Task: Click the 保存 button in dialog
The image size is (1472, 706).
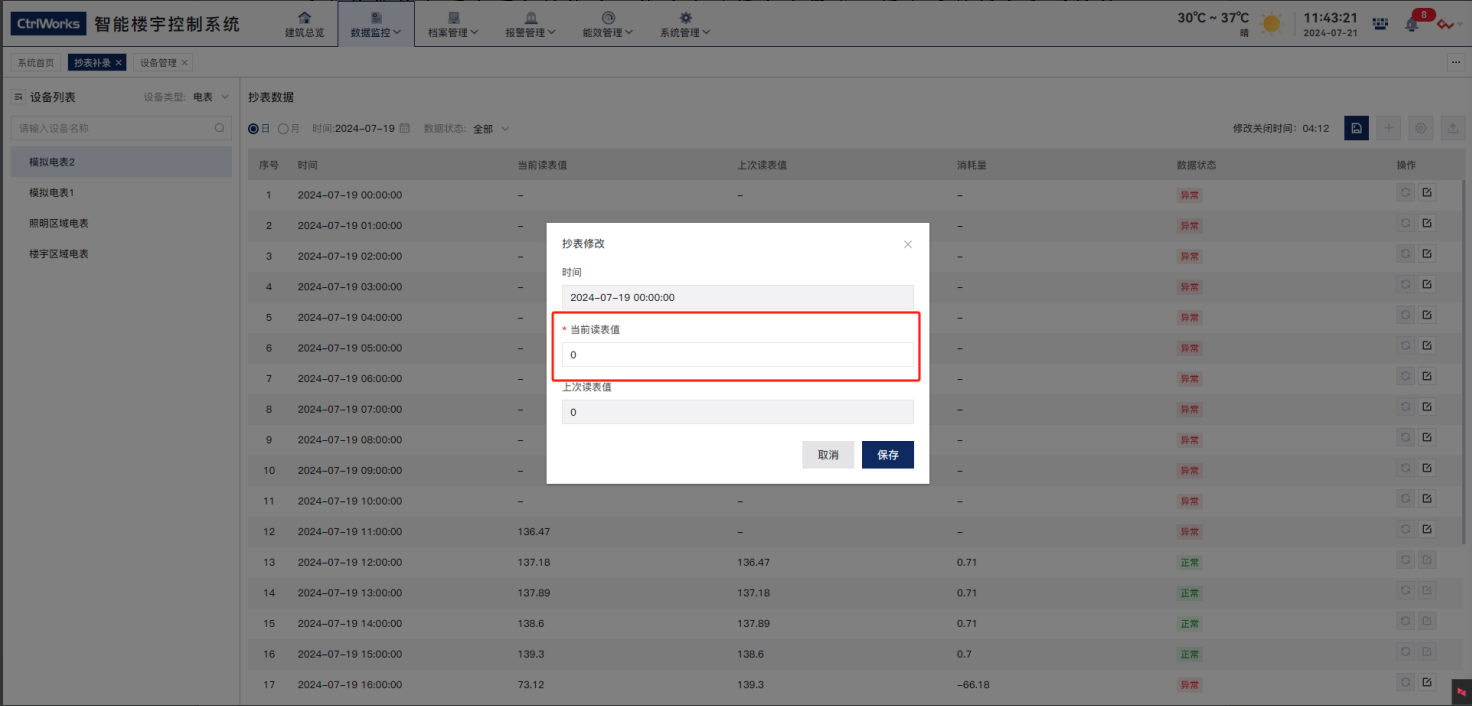Action: click(x=888, y=455)
